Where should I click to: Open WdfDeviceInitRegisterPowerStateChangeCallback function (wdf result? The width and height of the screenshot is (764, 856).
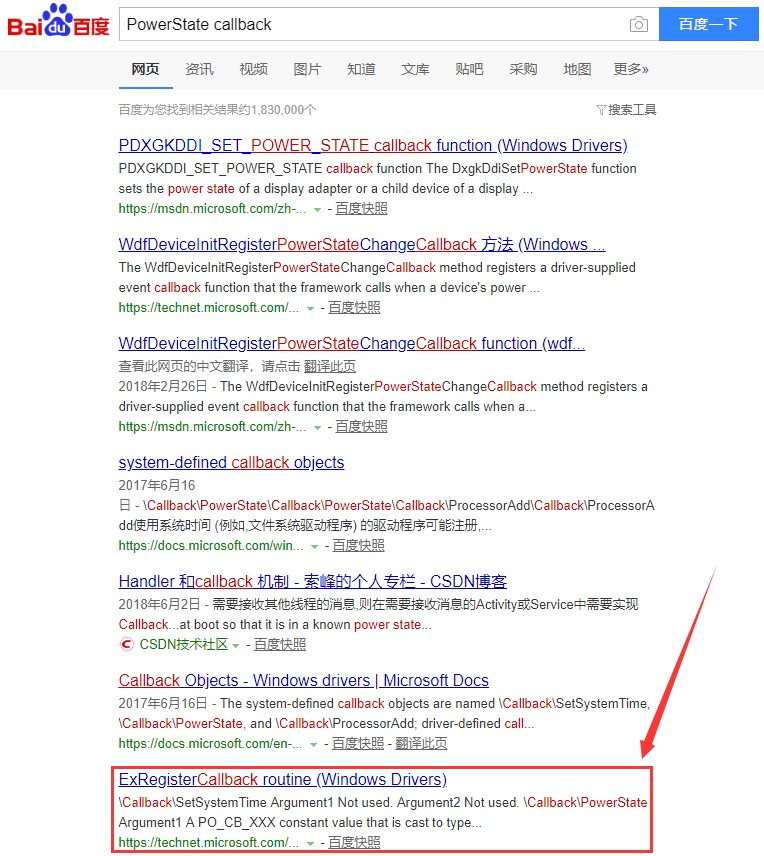(352, 343)
